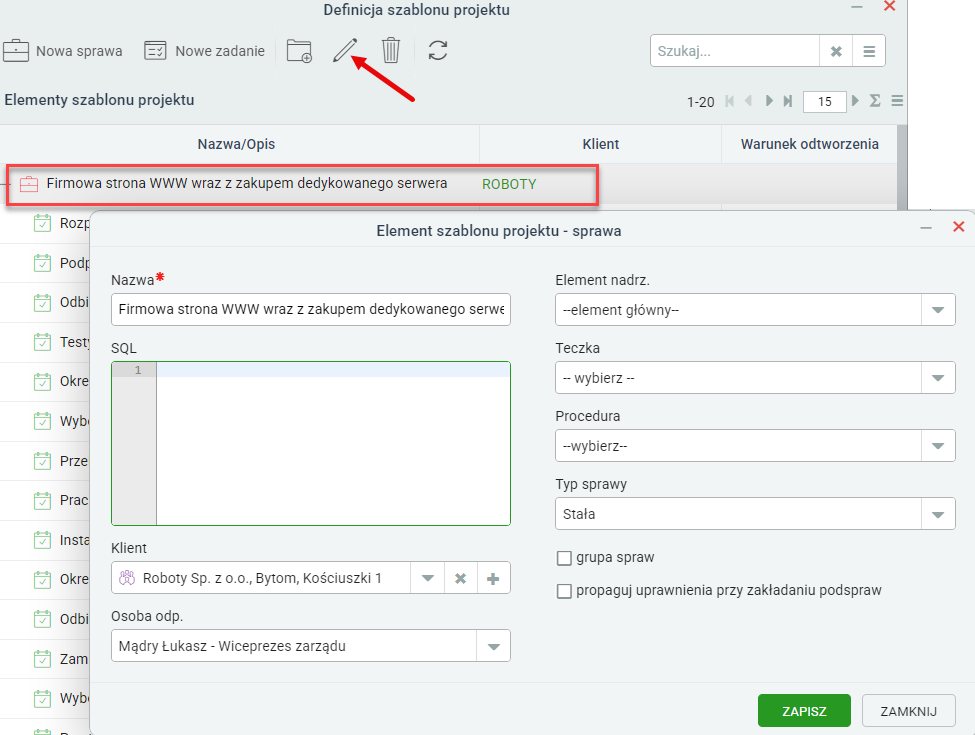Screen dimensions: 975x735
Task: Click the trash delete icon
Action: [390, 50]
